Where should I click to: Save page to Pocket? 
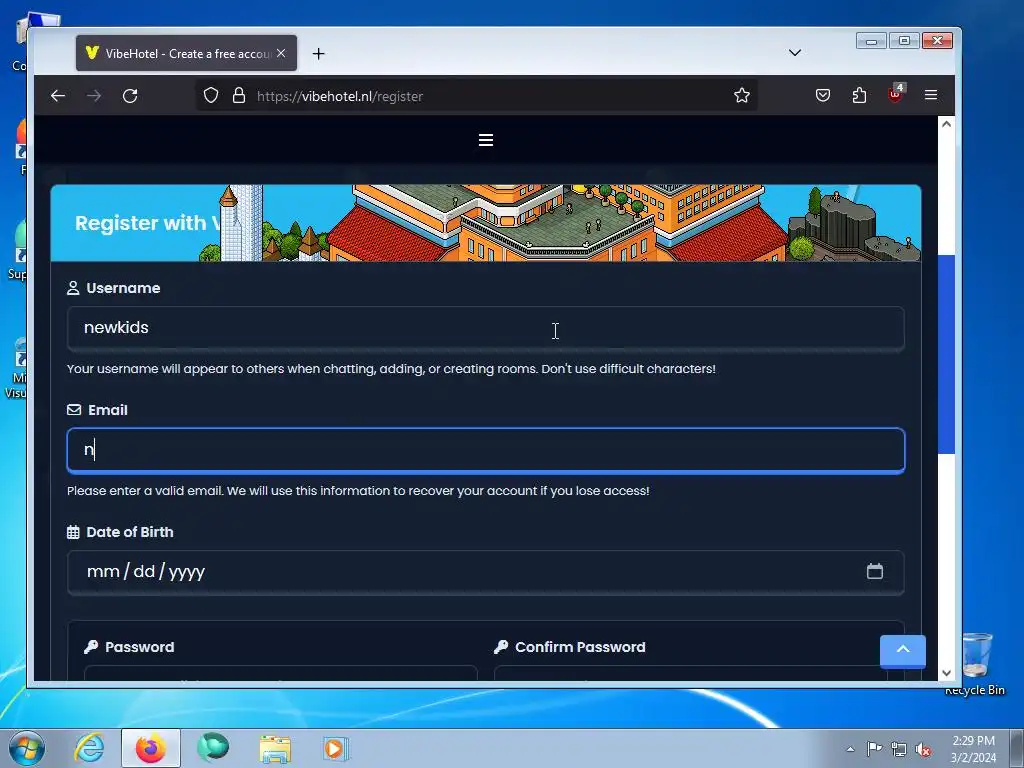823,95
